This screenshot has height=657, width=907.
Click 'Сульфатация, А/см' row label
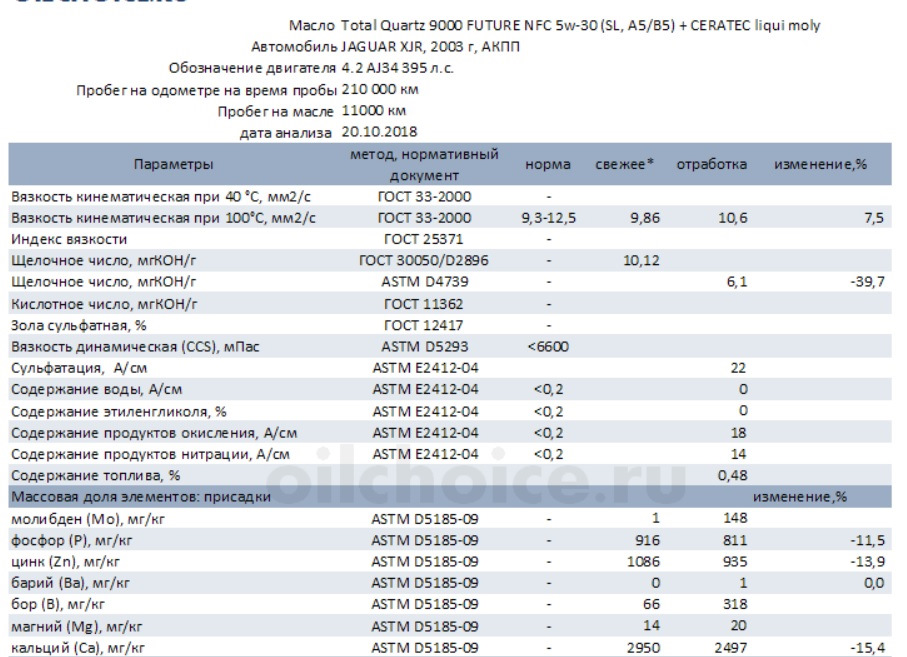pyautogui.click(x=79, y=368)
